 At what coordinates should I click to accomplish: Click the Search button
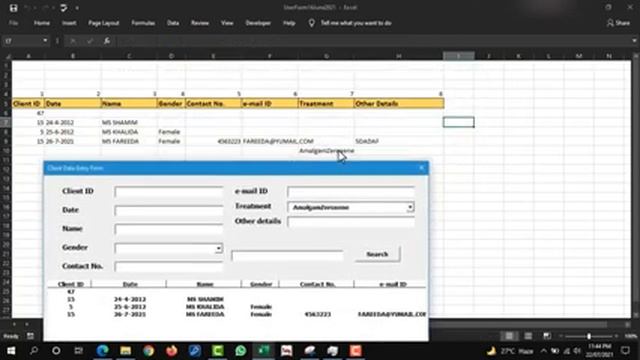coord(378,254)
